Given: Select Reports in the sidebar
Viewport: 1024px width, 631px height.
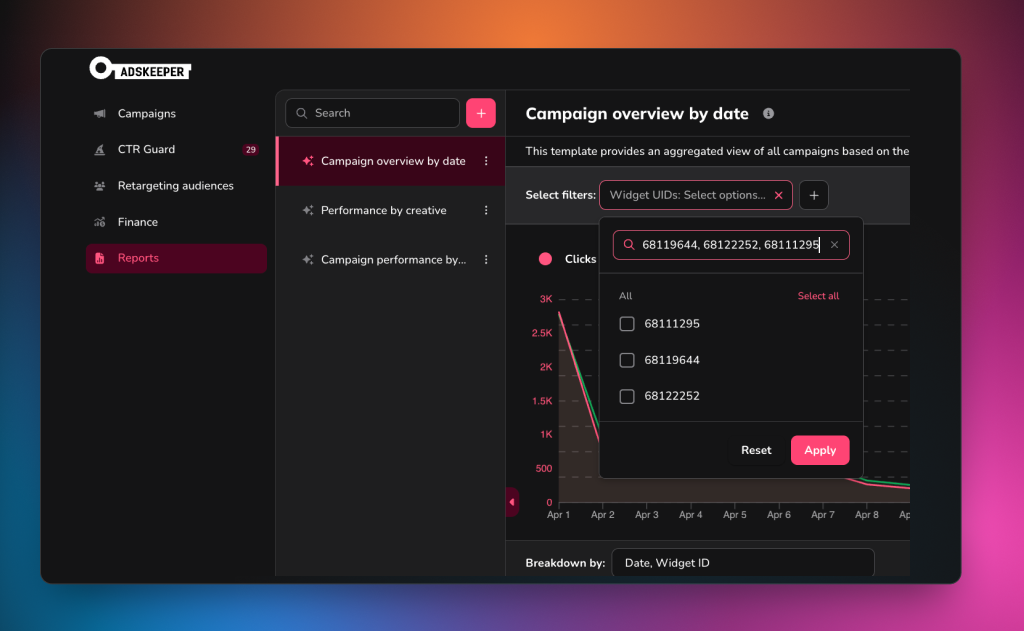Looking at the screenshot, I should 176,258.
